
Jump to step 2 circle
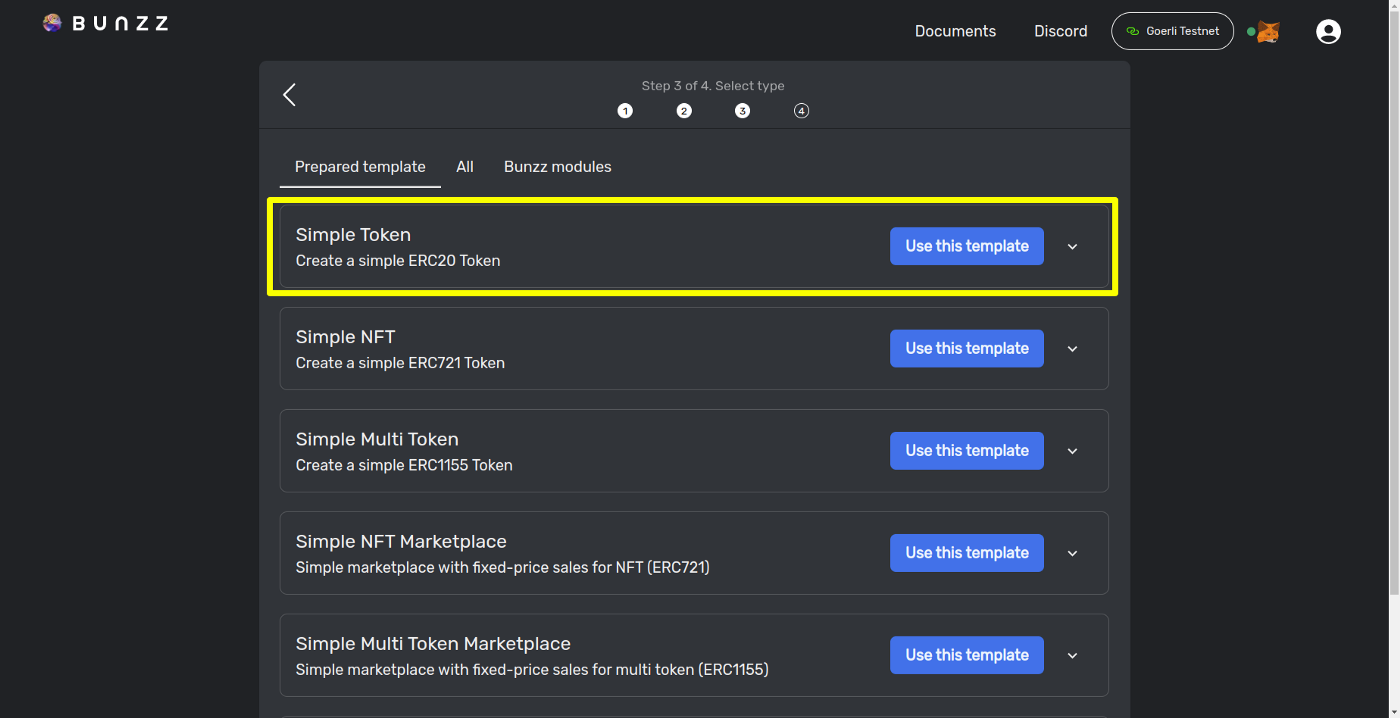click(684, 111)
